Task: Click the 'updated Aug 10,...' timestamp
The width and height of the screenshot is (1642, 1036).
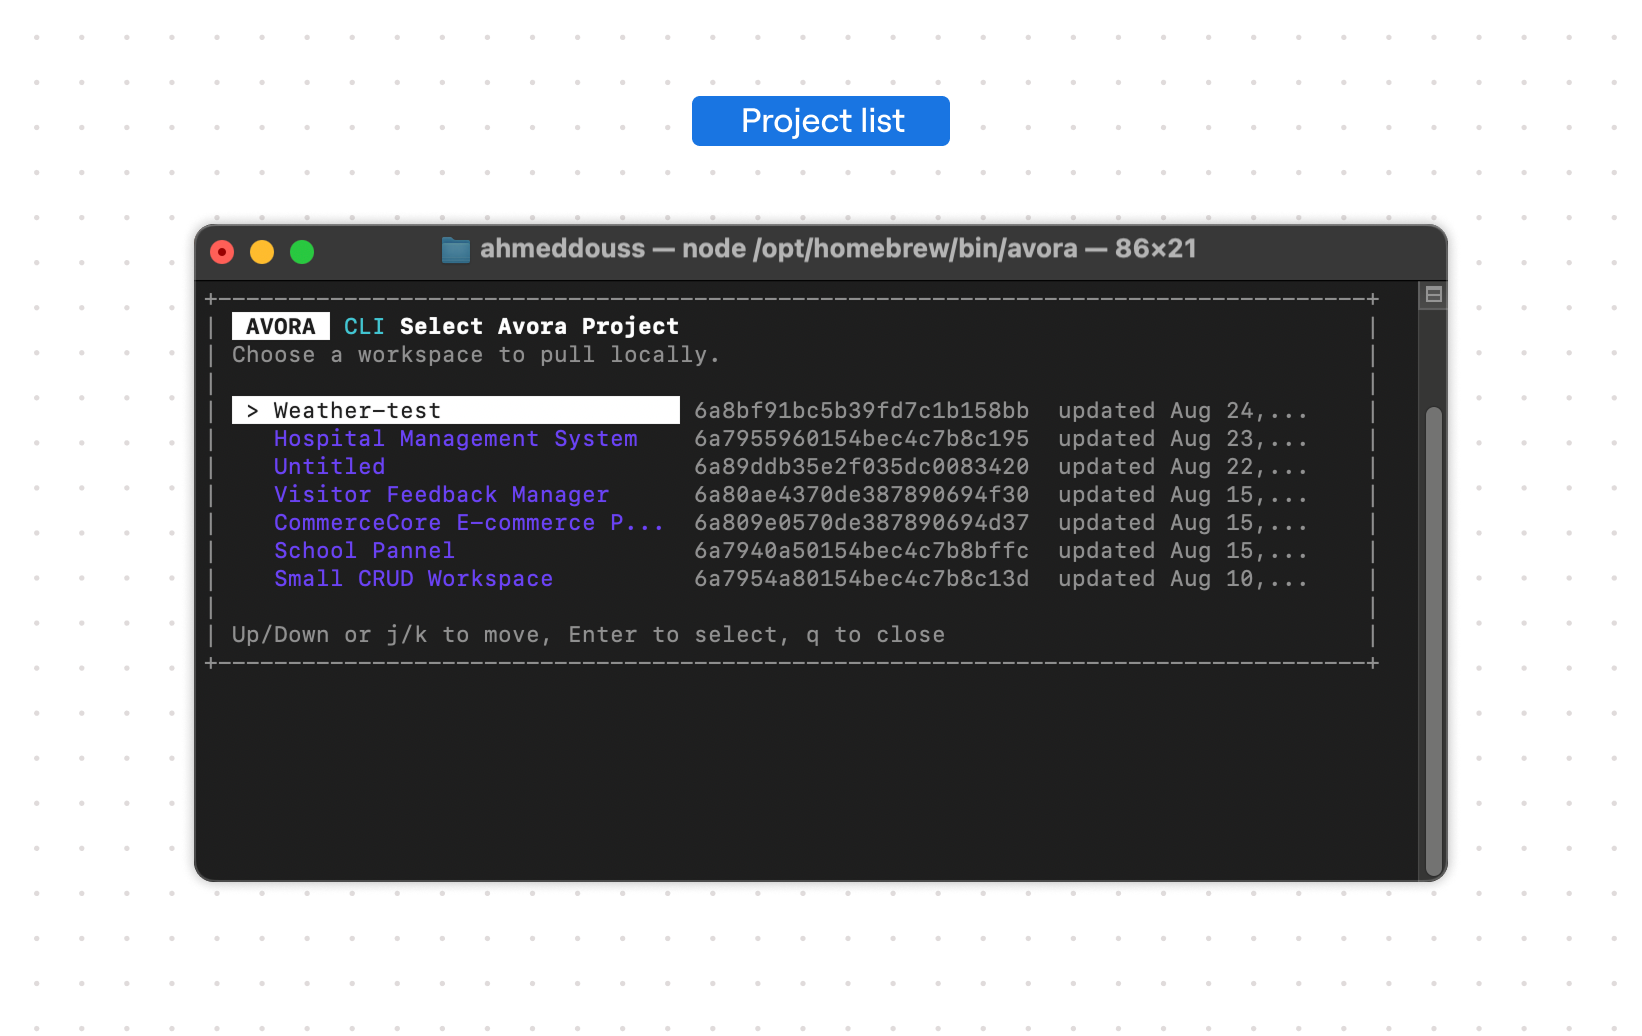Action: click(x=1183, y=579)
